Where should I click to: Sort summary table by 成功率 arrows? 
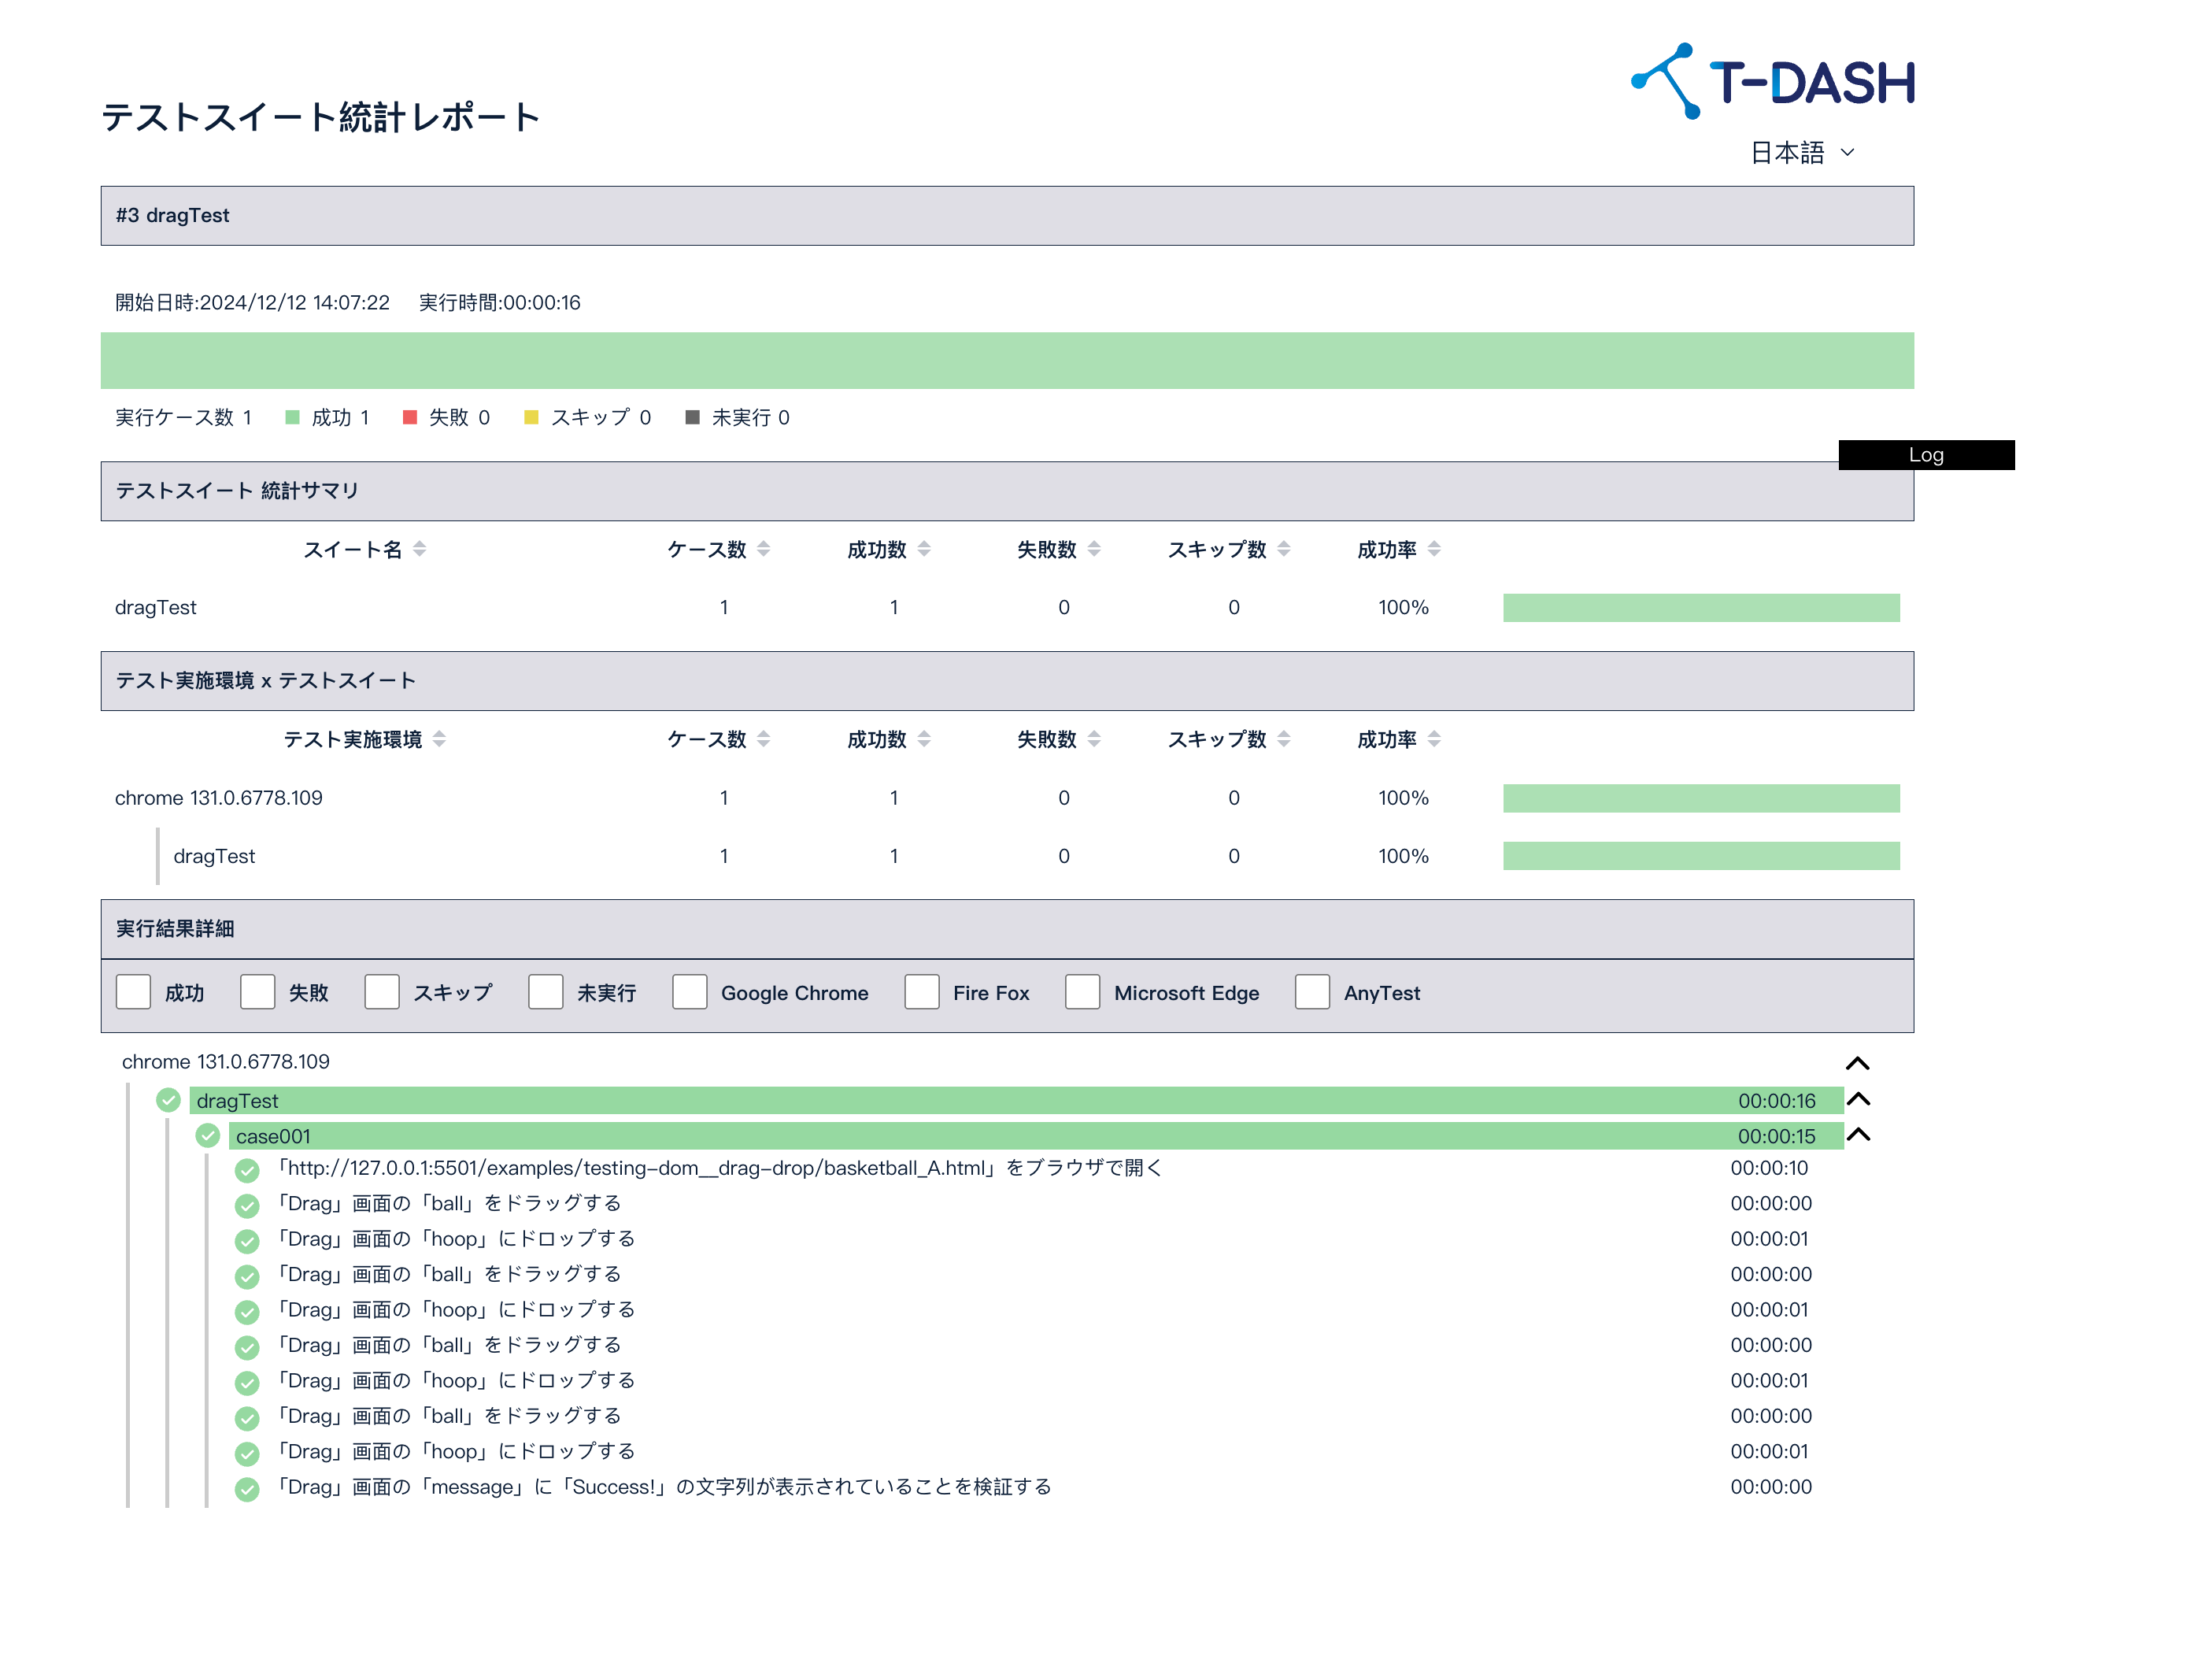pyautogui.click(x=1433, y=549)
